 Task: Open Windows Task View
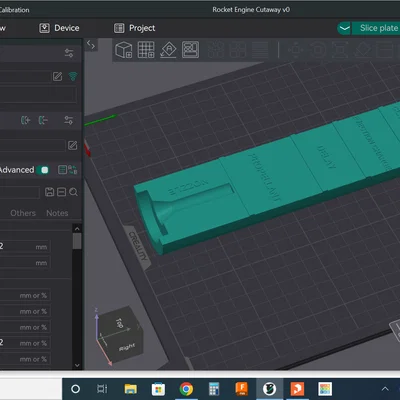(102, 389)
